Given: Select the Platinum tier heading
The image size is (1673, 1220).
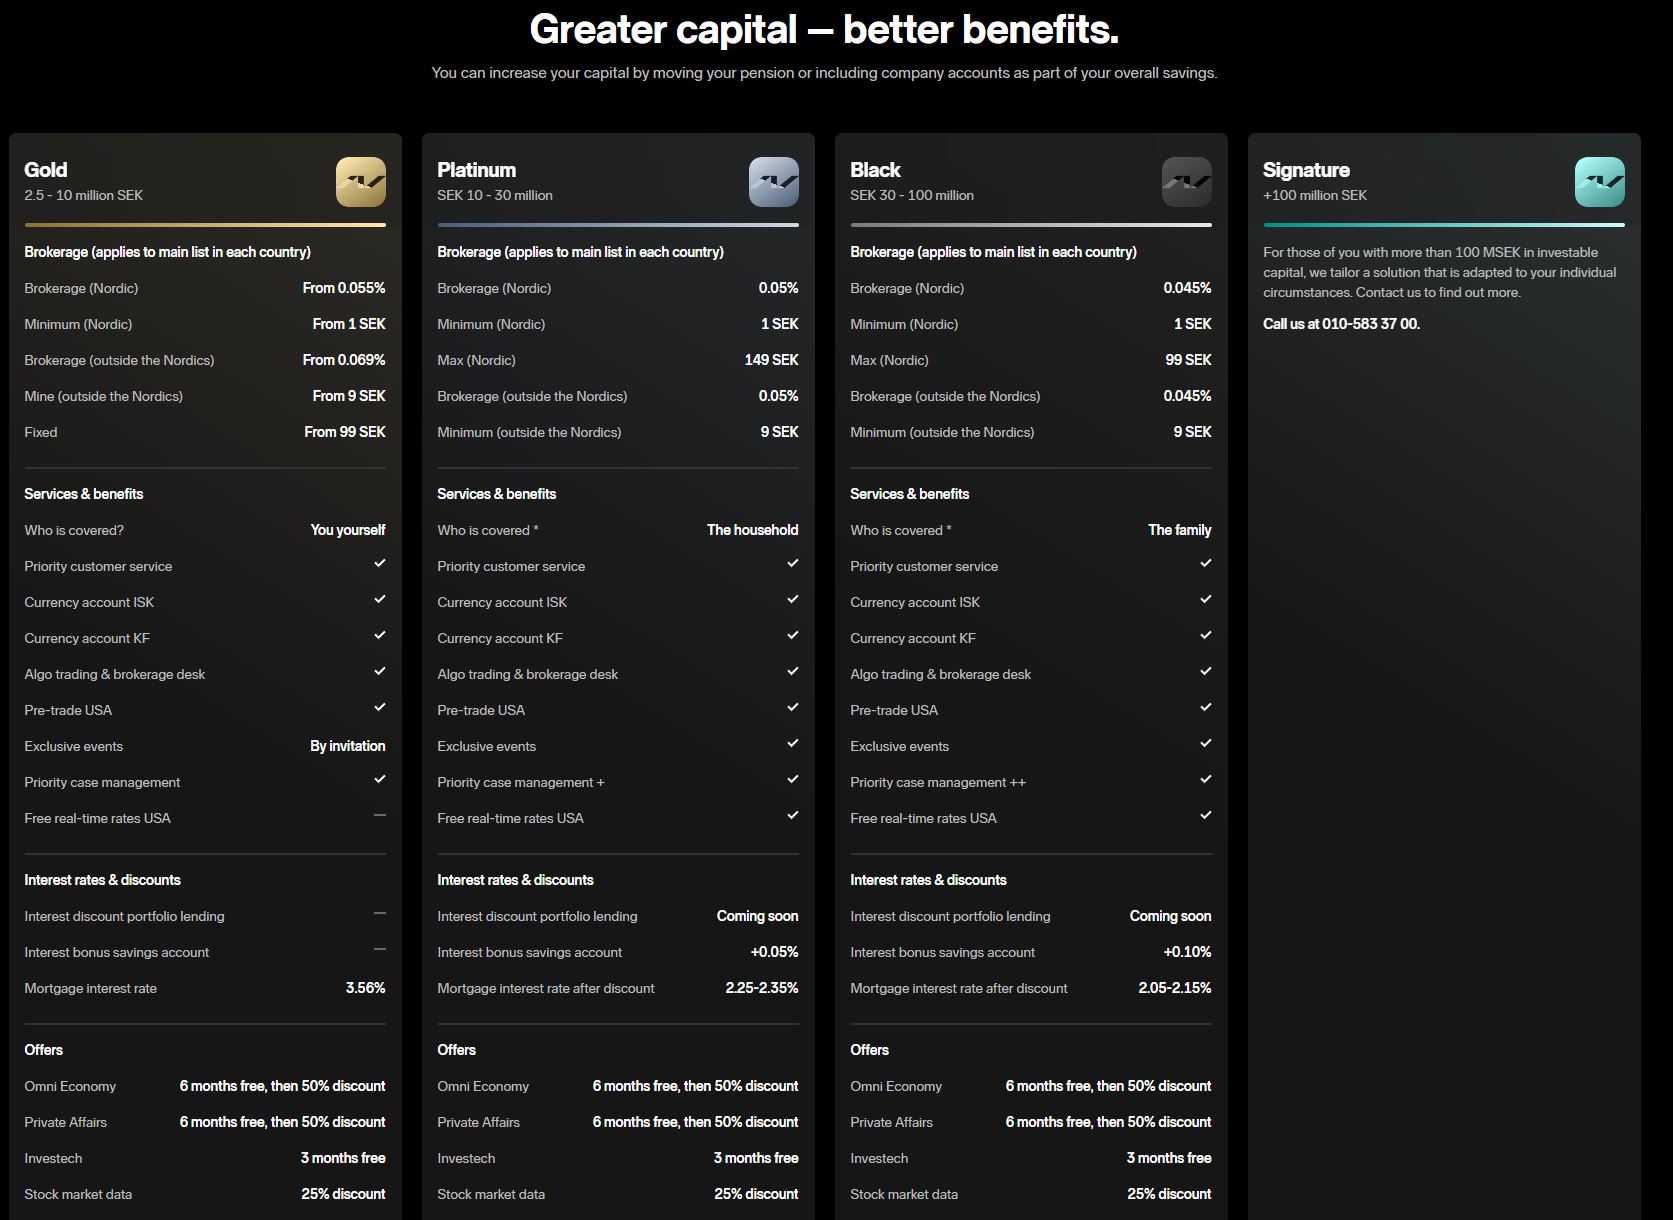Looking at the screenshot, I should click(x=477, y=170).
